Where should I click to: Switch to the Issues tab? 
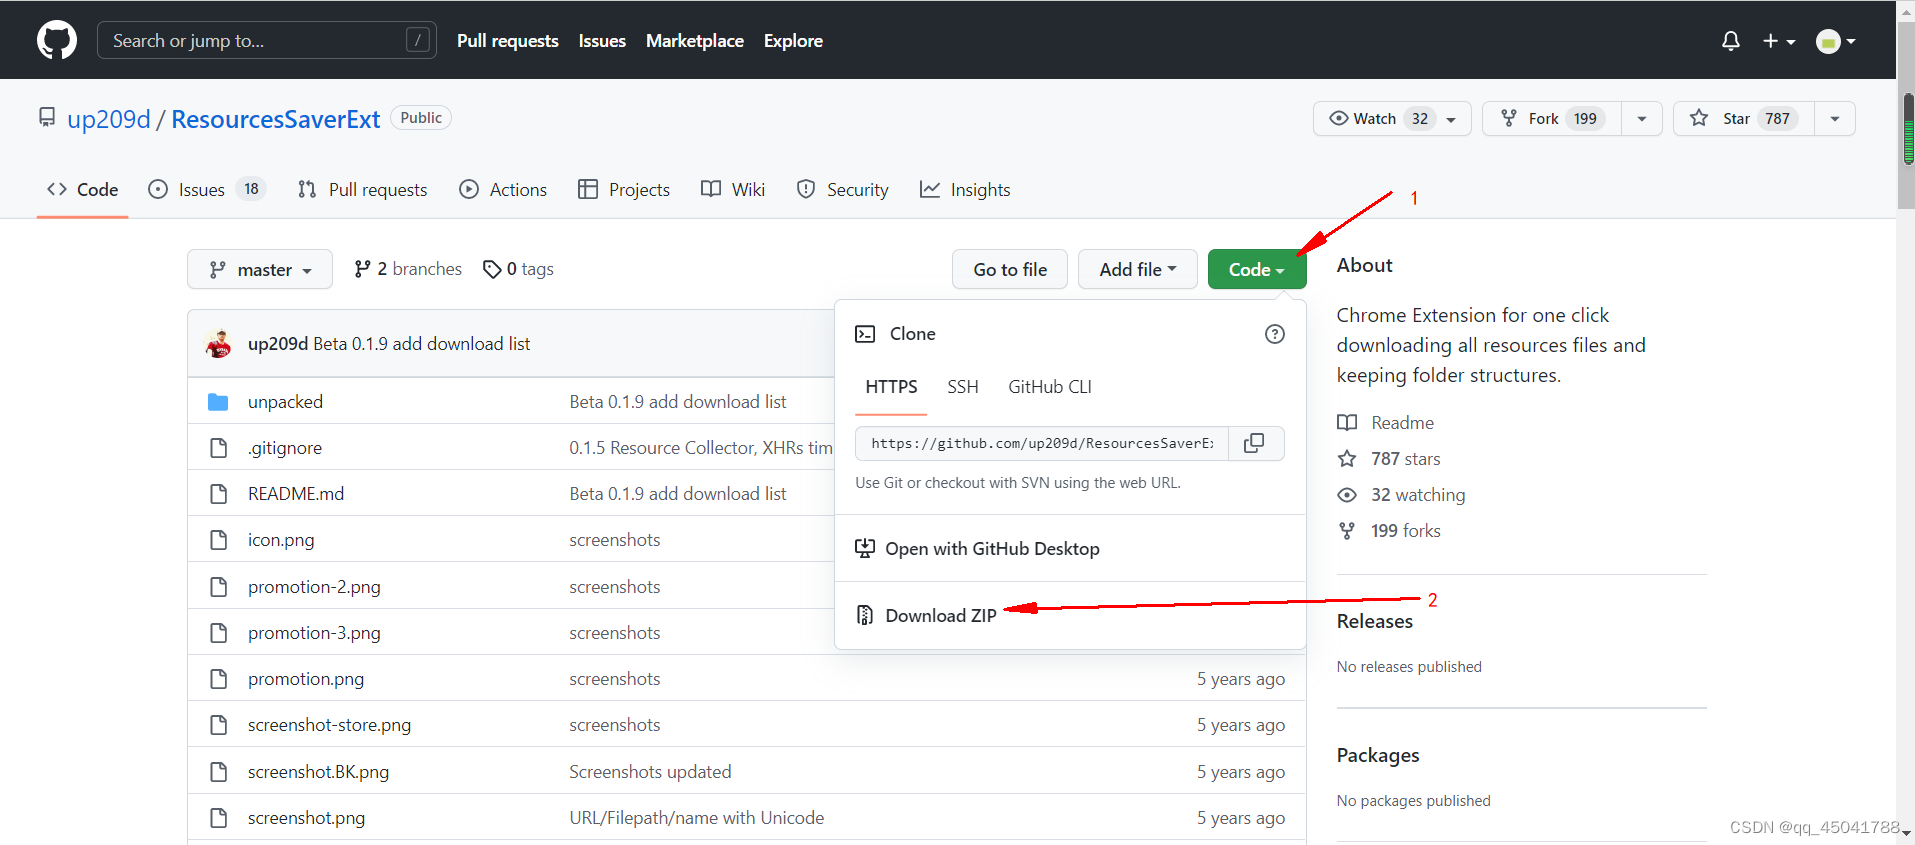207,189
